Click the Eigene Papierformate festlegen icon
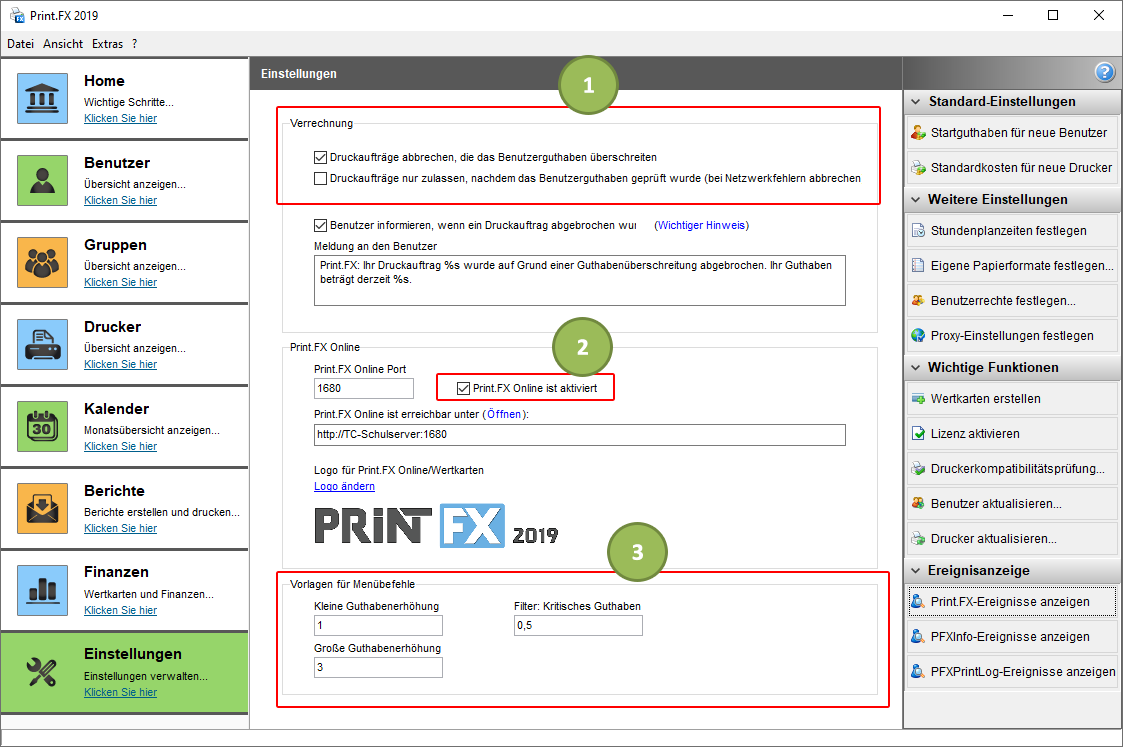The width and height of the screenshot is (1123, 747). [918, 266]
